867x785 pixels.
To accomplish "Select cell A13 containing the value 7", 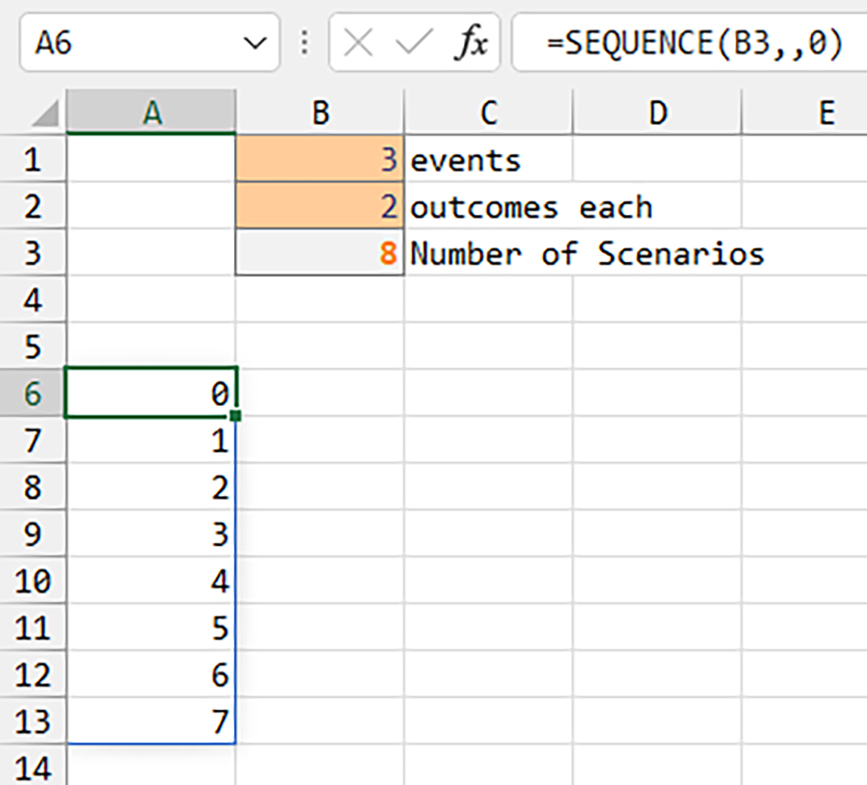I will (150, 721).
